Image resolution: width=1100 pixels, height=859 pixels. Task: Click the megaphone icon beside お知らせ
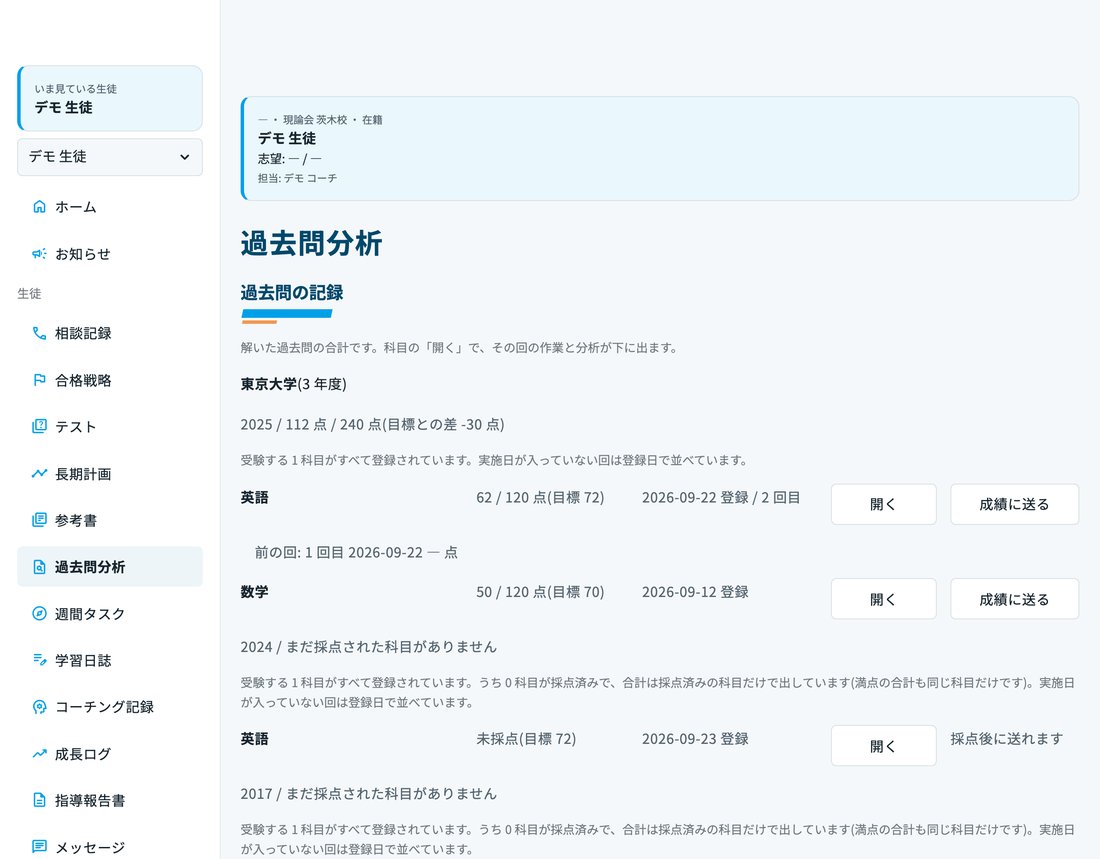[x=39, y=253]
